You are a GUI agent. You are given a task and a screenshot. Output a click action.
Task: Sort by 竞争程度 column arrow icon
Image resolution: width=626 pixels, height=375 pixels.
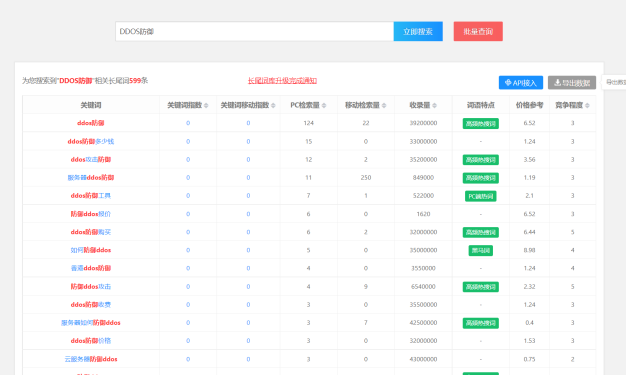(x=587, y=105)
